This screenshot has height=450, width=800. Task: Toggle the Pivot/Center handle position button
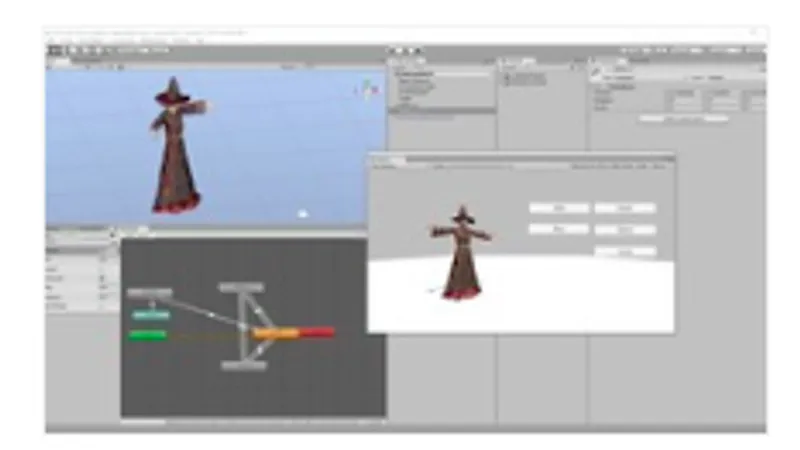pyautogui.click(x=131, y=51)
